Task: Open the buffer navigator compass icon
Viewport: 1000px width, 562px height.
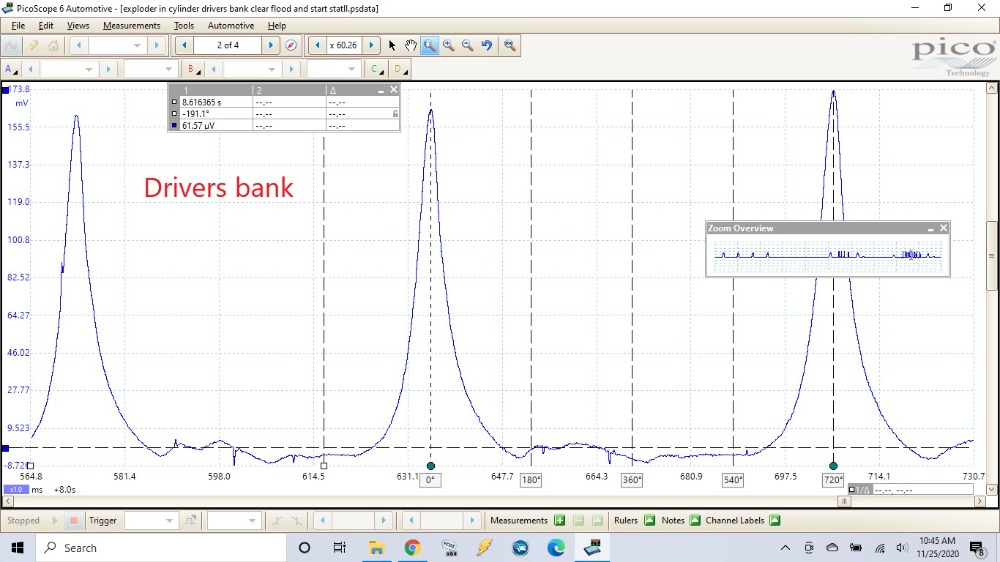Action: coord(291,45)
